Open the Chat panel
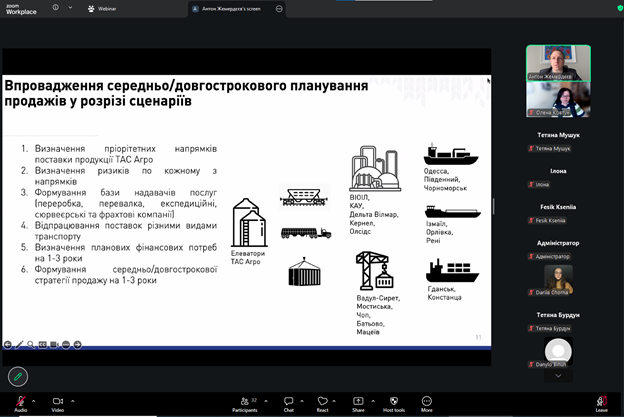 (x=288, y=400)
